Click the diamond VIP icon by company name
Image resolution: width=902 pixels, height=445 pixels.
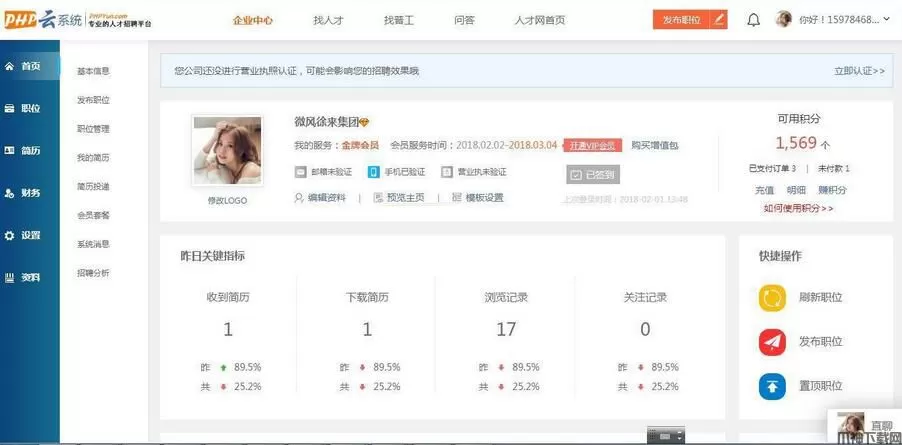364,122
